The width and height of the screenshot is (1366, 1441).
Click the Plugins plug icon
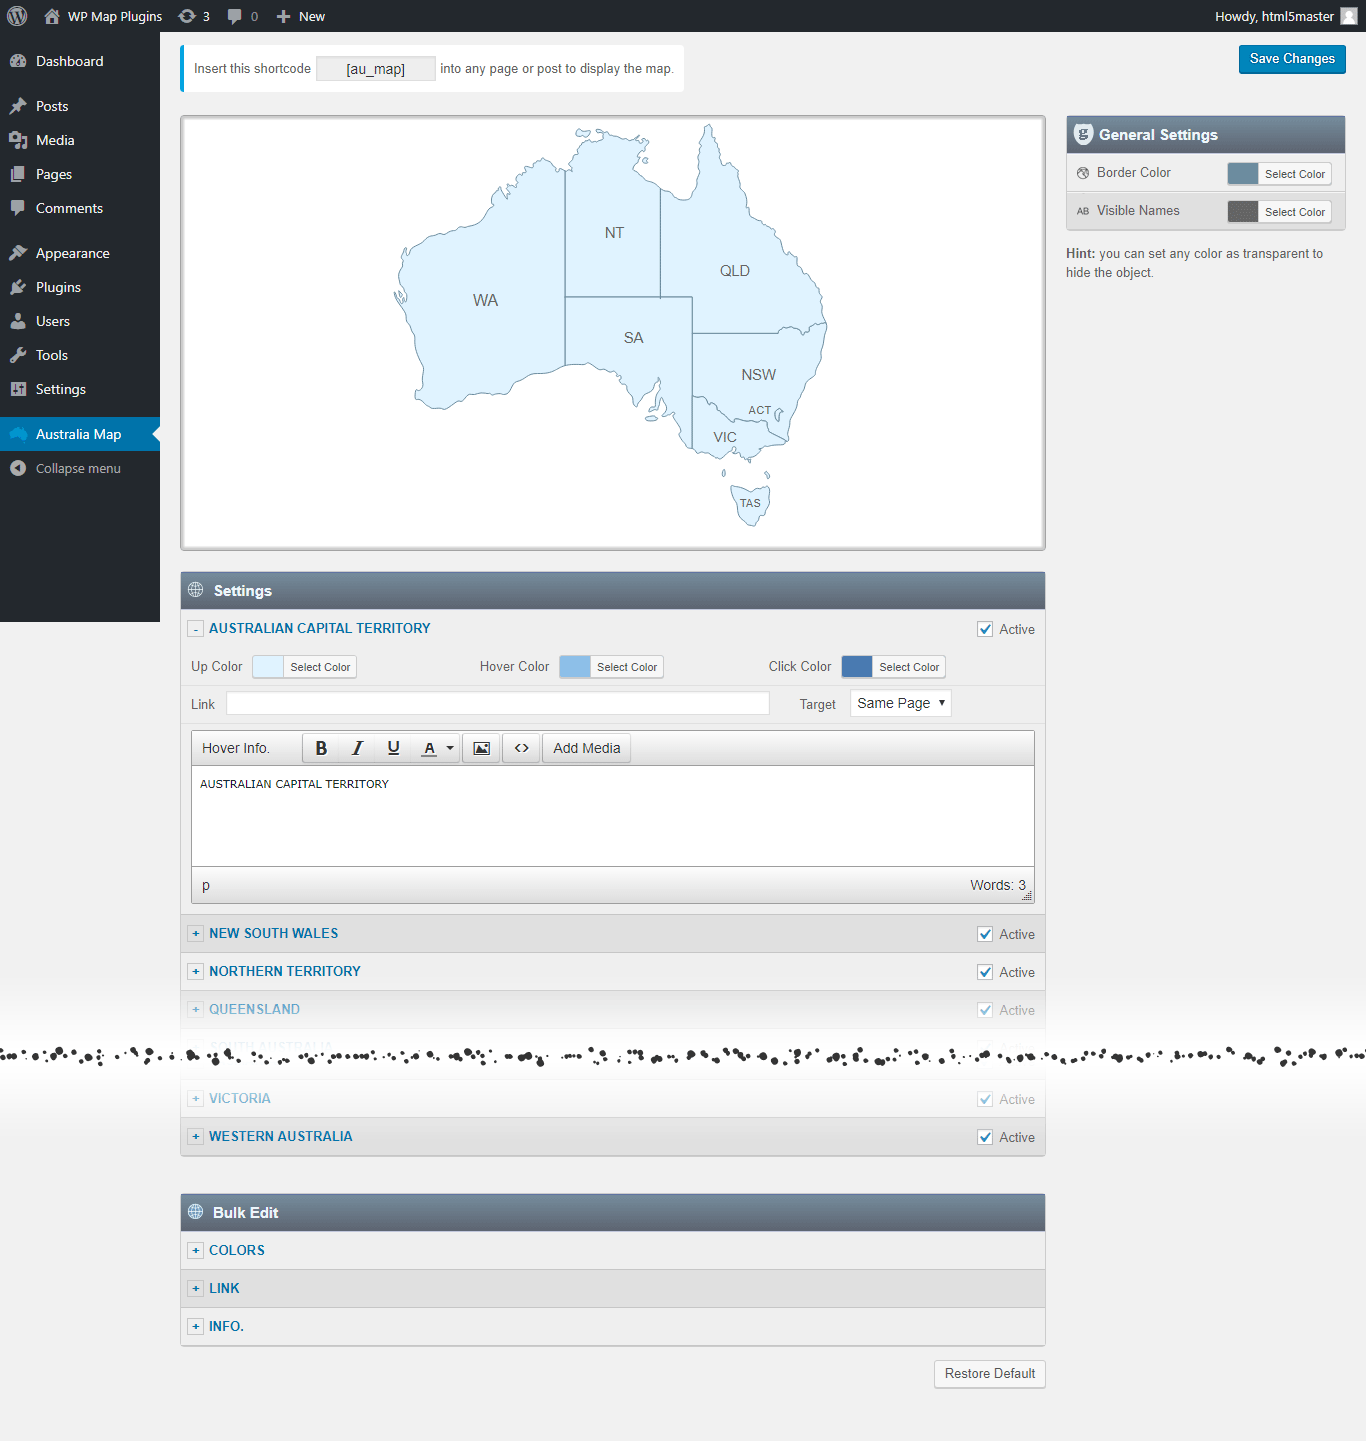[x=18, y=287]
